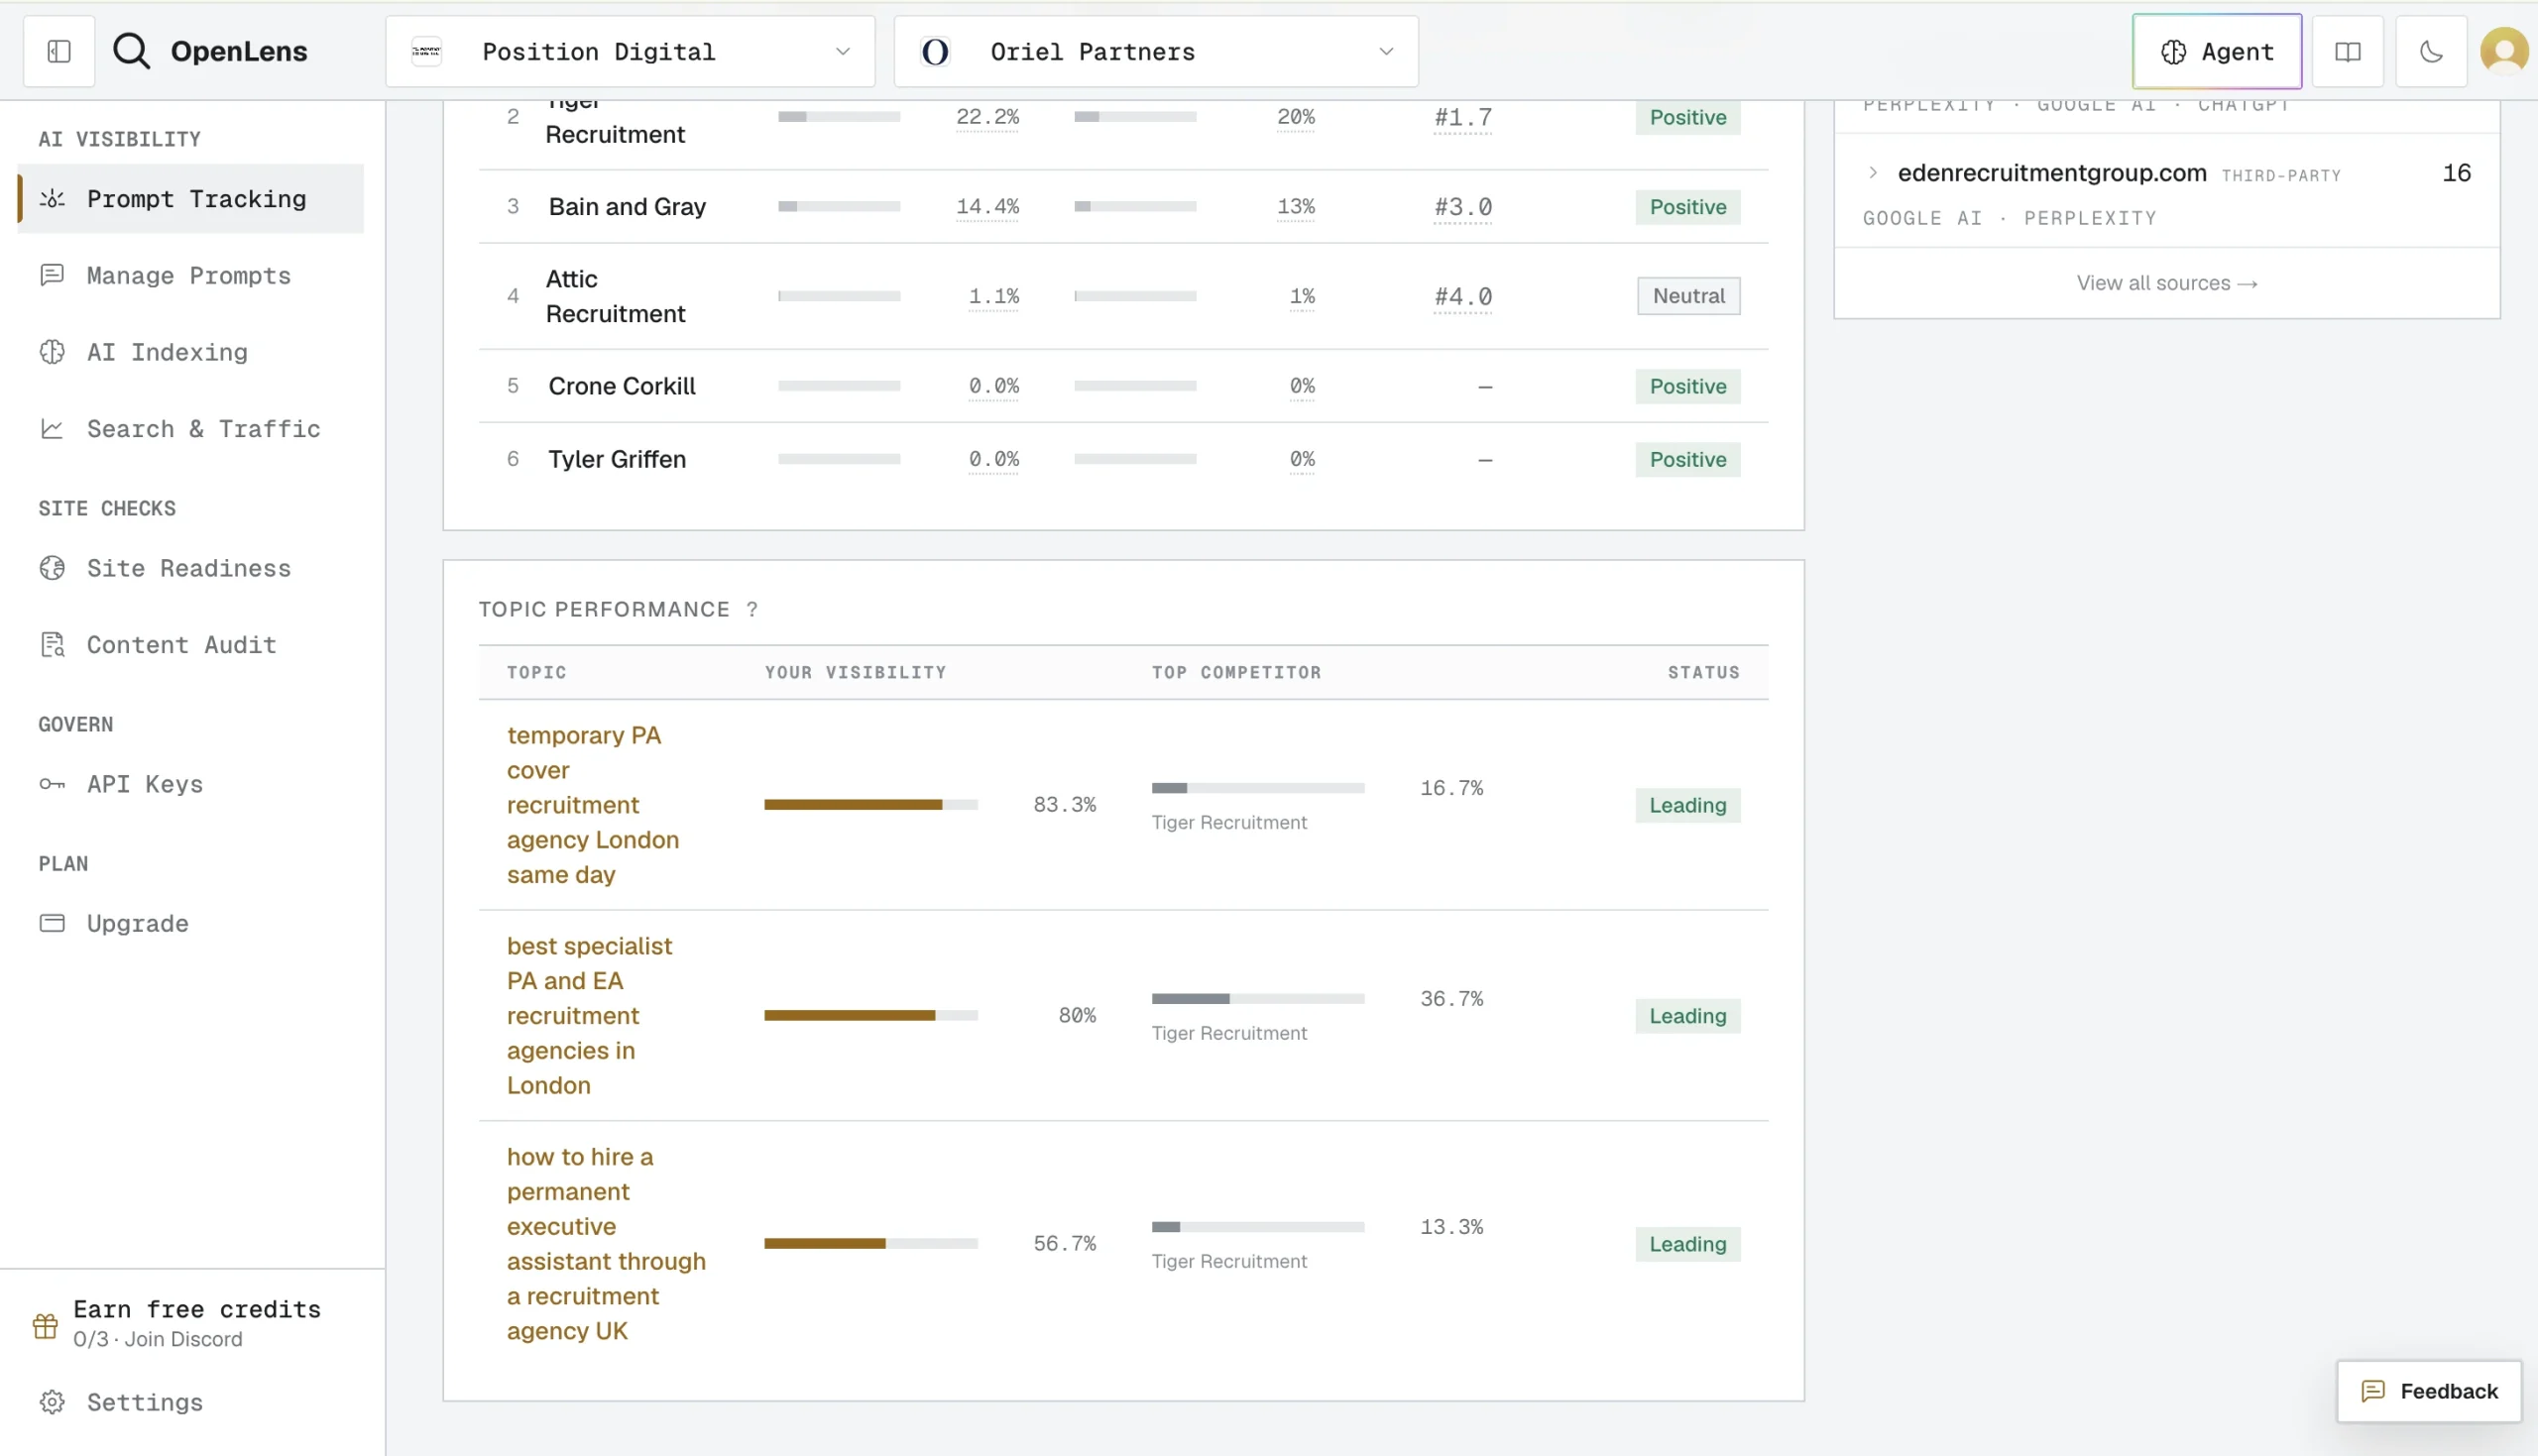Screen dimensions: 2538x1456
Task: Toggle dark mode moon icon
Action: pyautogui.click(x=2431, y=51)
